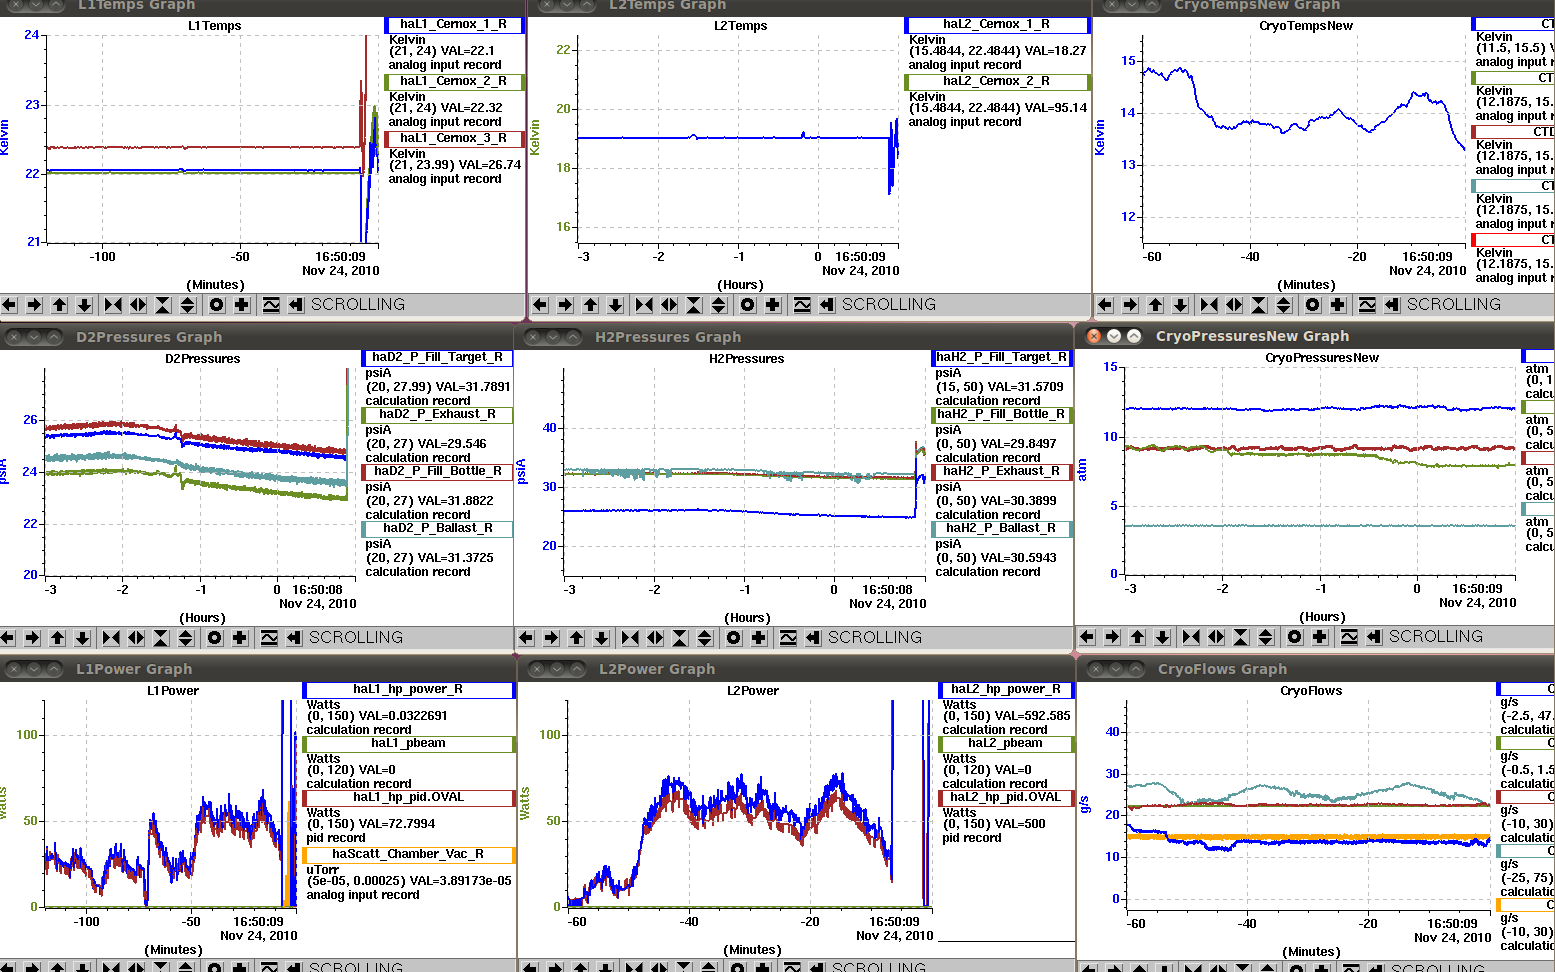This screenshot has width=1555, height=972.
Task: Pan up in the D2Pressures graph toolbar
Action: [x=58, y=638]
